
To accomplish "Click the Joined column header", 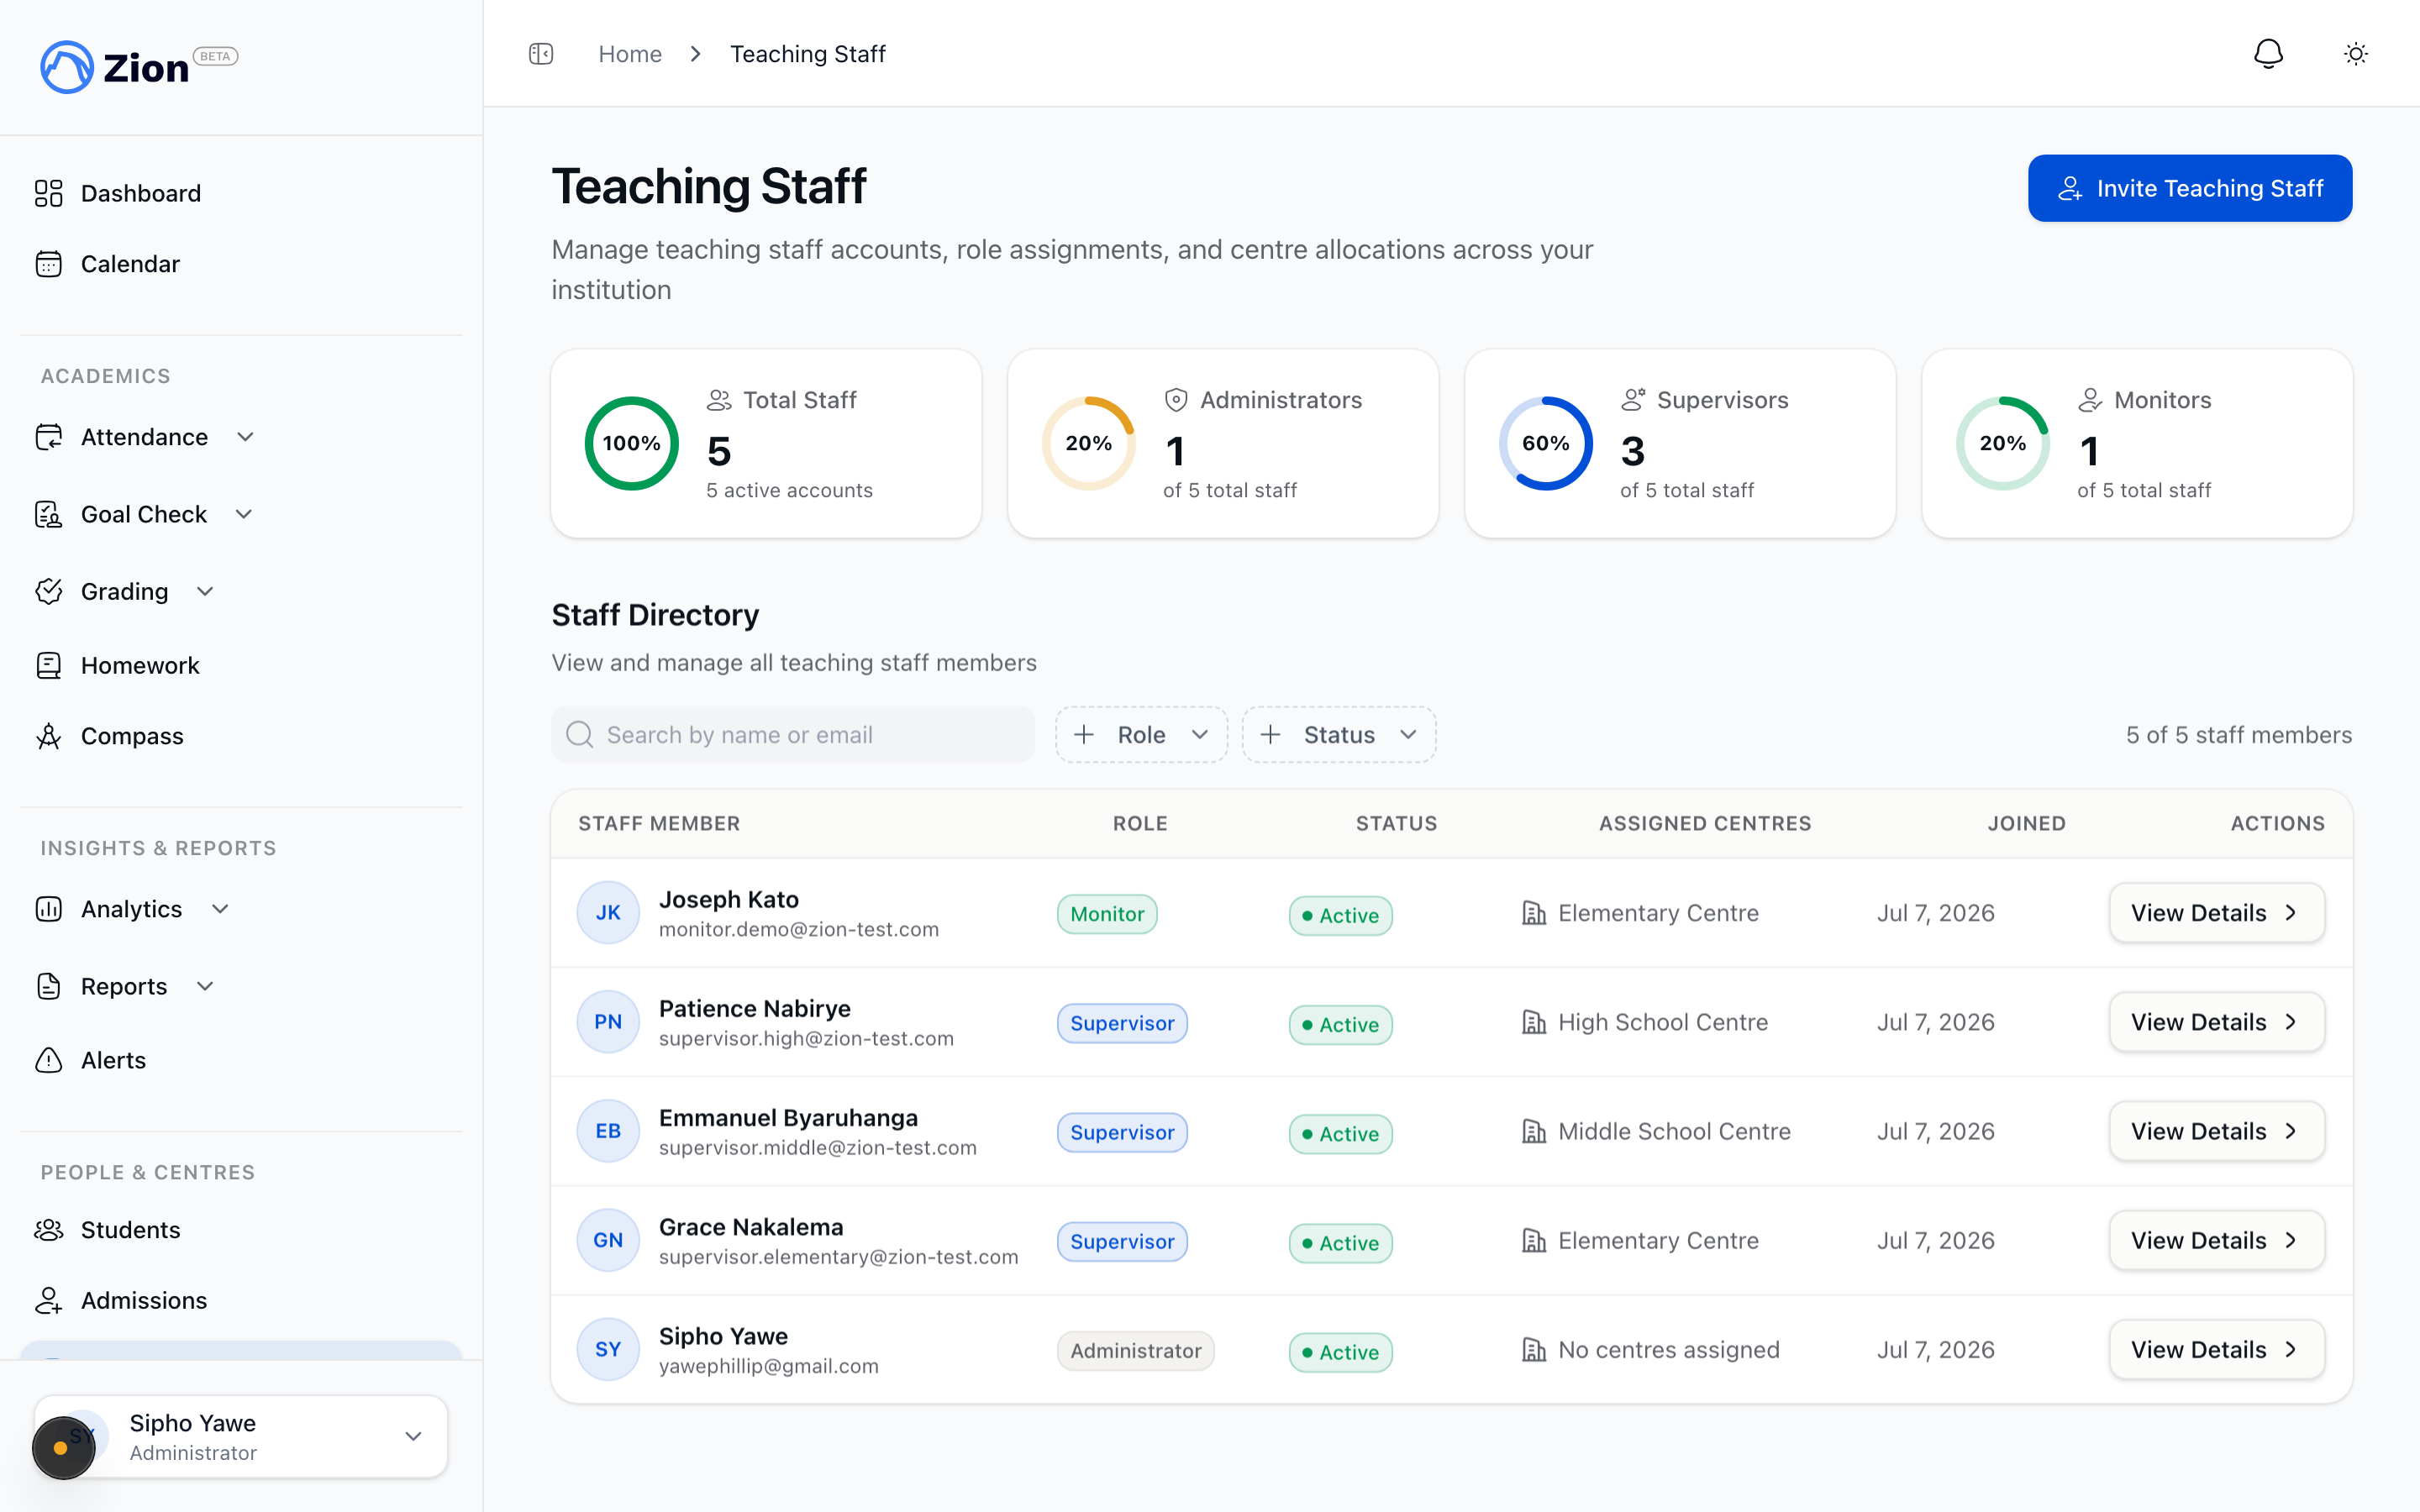I will coord(2026,823).
